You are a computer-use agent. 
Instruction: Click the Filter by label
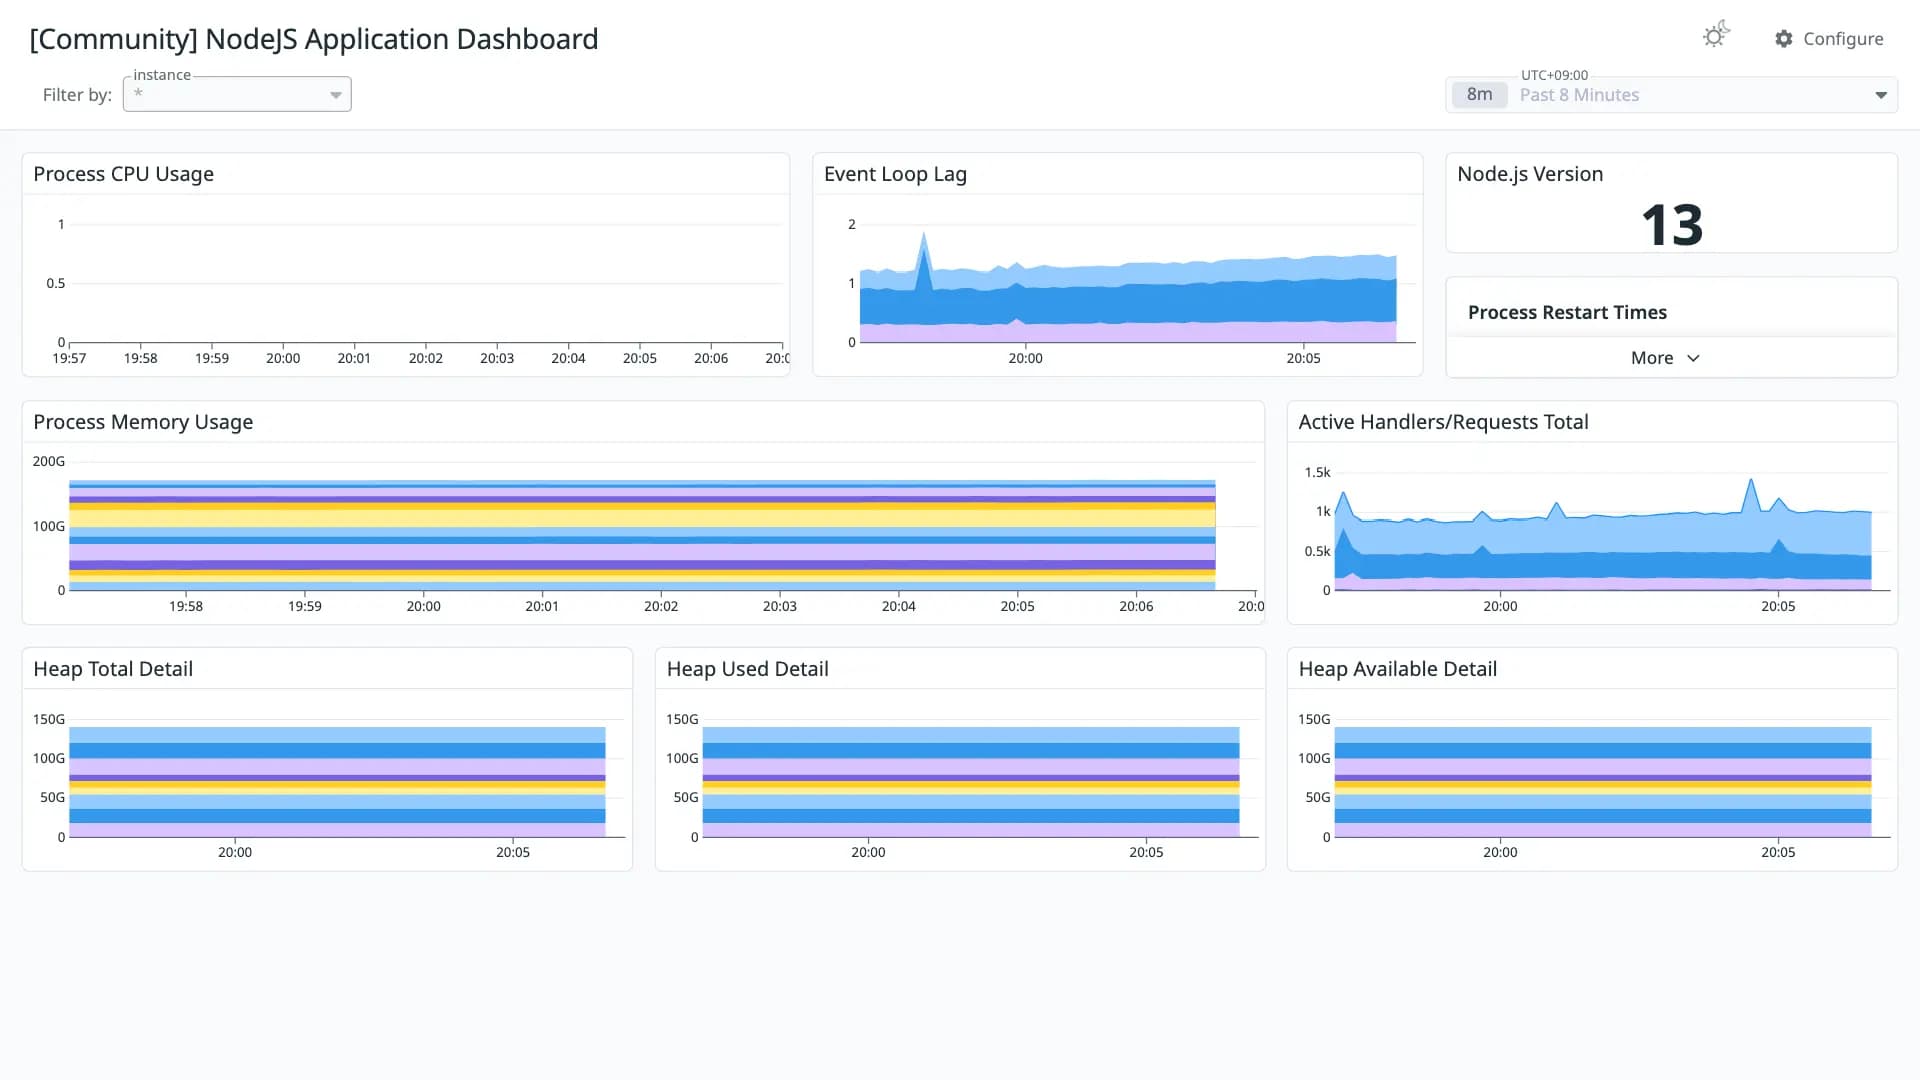(77, 95)
